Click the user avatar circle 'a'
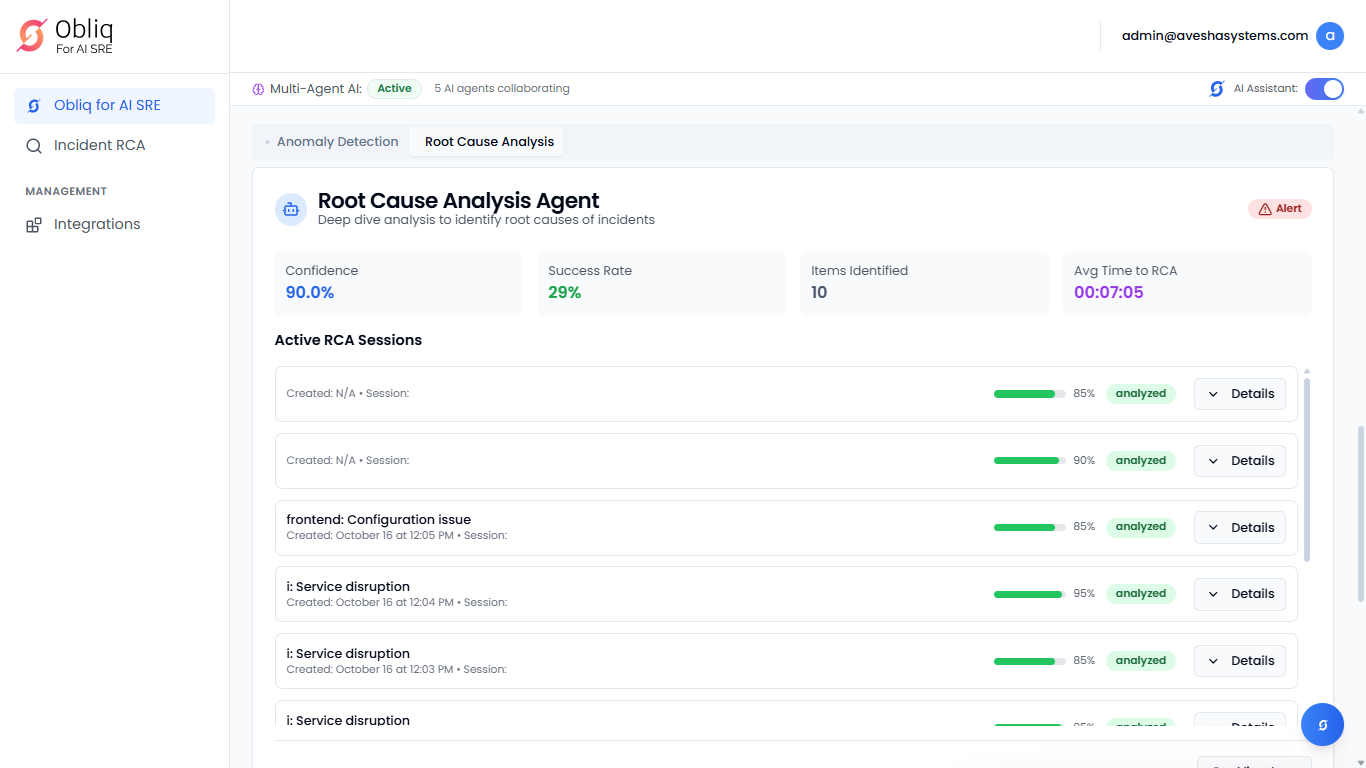This screenshot has width=1366, height=768. point(1329,36)
